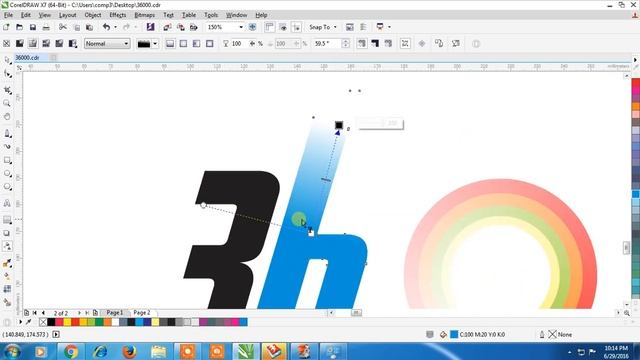This screenshot has height=360, width=640.
Task: Toggle Show rulers button
Action: click(269, 27)
